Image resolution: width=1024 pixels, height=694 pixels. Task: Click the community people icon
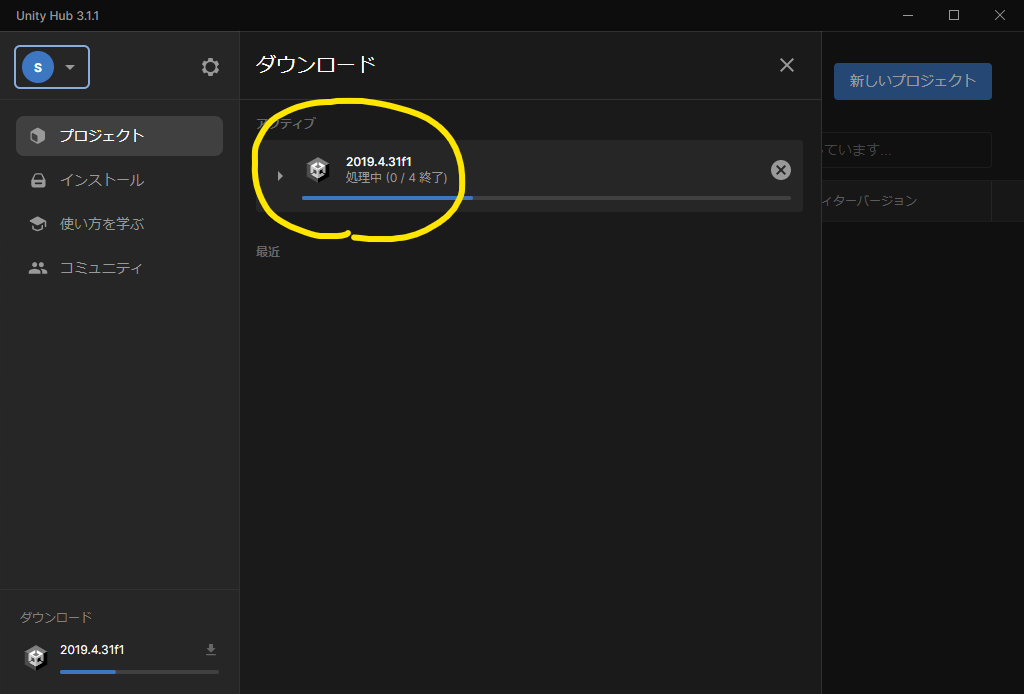click(38, 268)
